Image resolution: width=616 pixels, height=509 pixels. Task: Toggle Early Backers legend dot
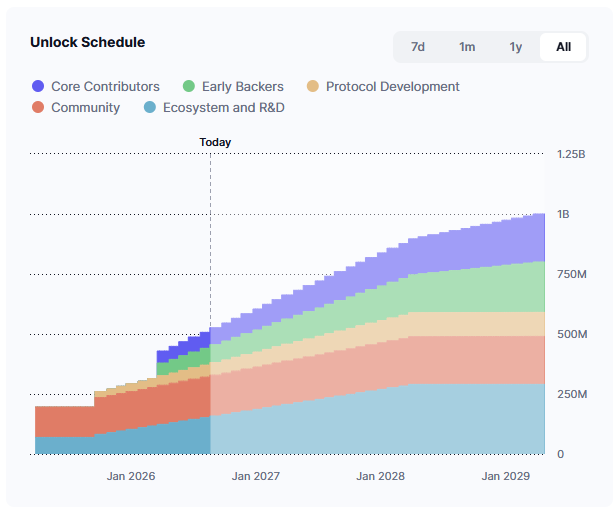(189, 86)
